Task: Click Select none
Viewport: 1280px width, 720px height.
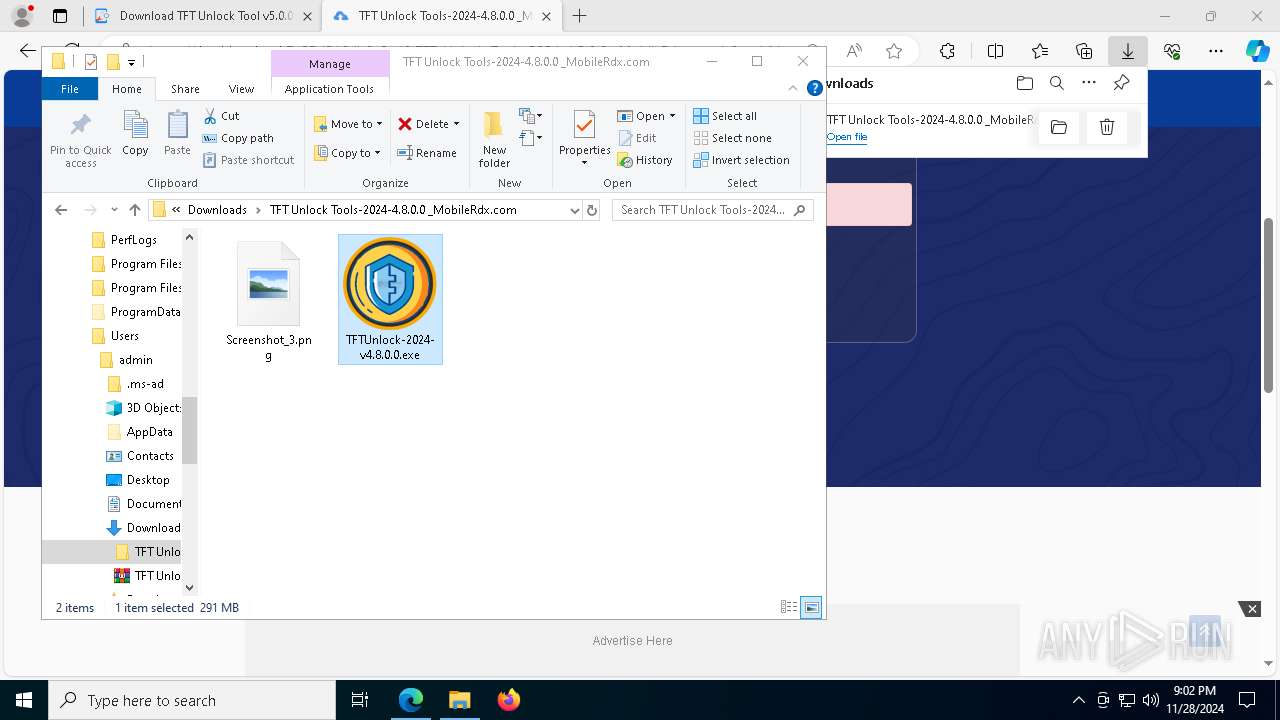Action: click(732, 138)
